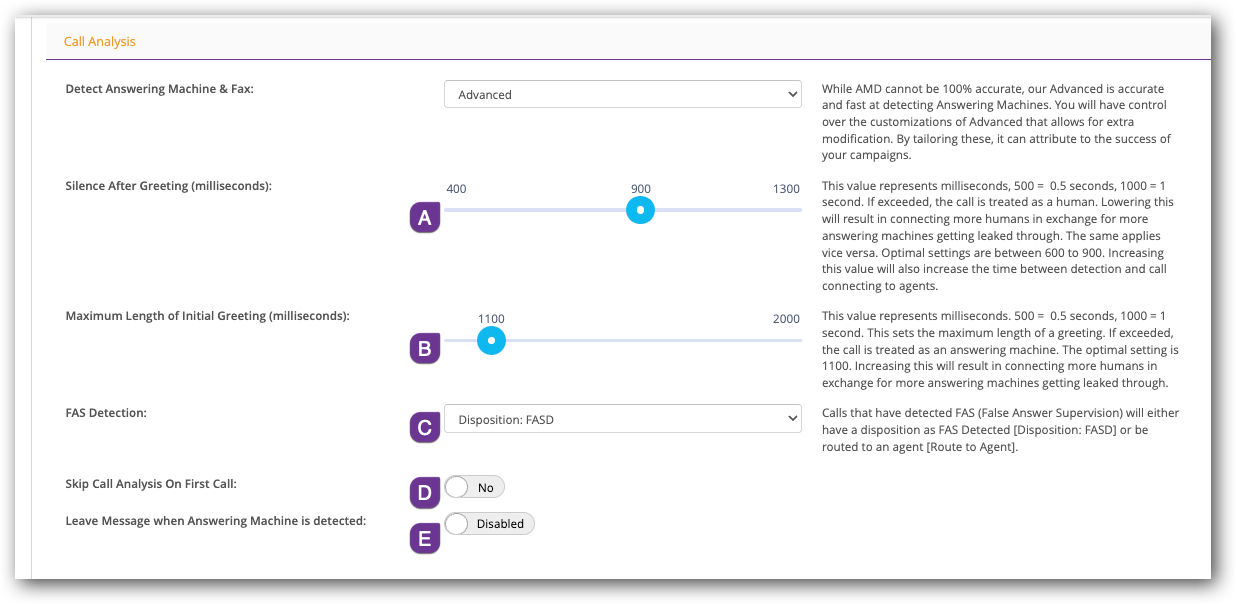The image size is (1236, 604).
Task: Click the Silence After Greeting slider handle
Action: click(640, 210)
